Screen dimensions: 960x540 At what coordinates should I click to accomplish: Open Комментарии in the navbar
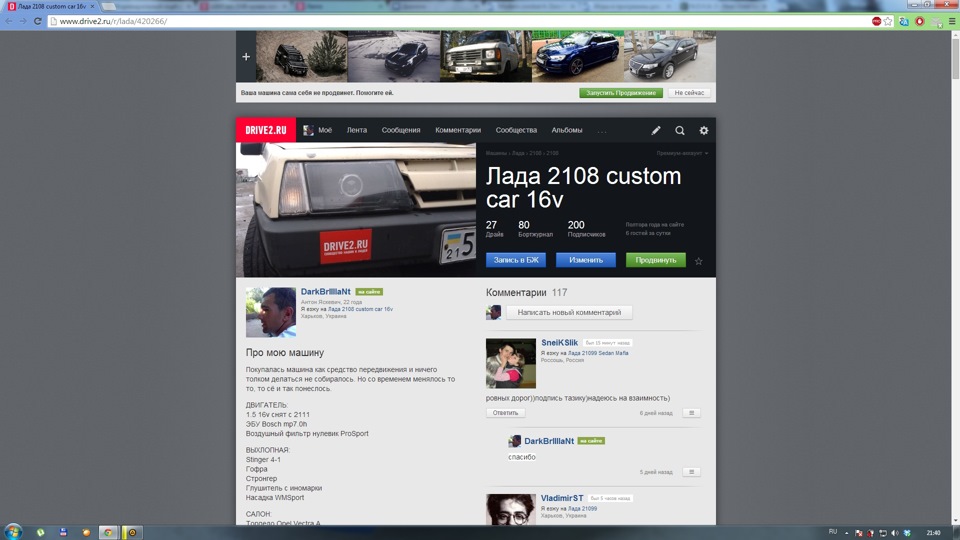pos(458,130)
